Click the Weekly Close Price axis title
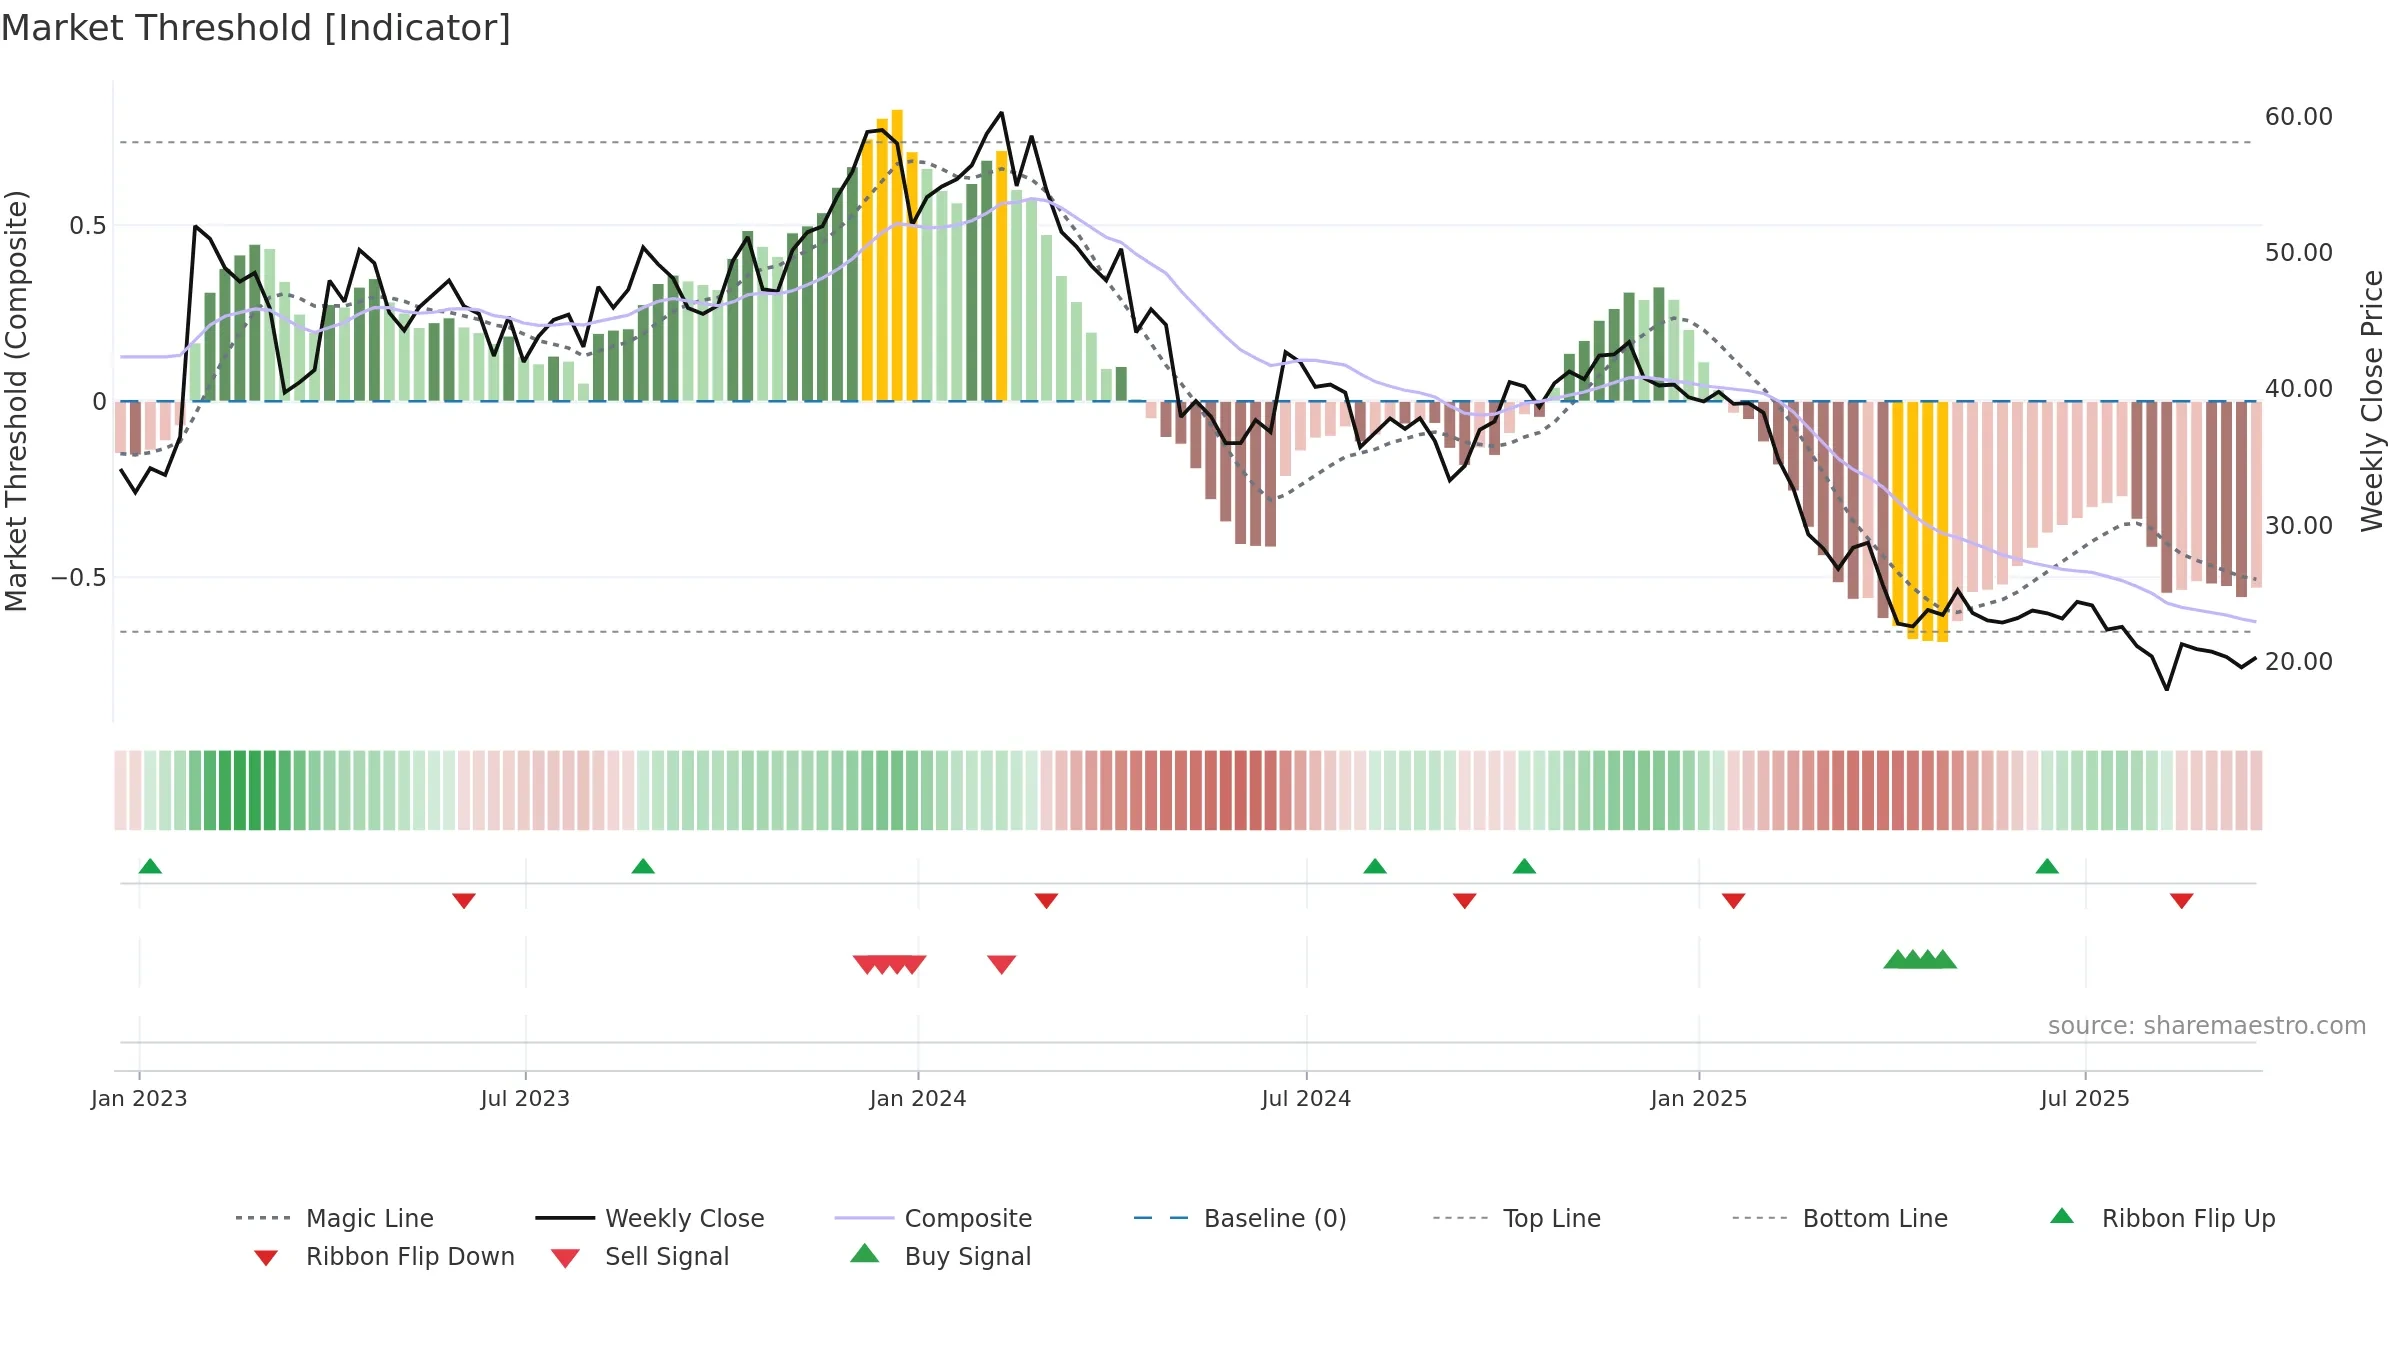This screenshot has width=2400, height=1350. [2372, 400]
